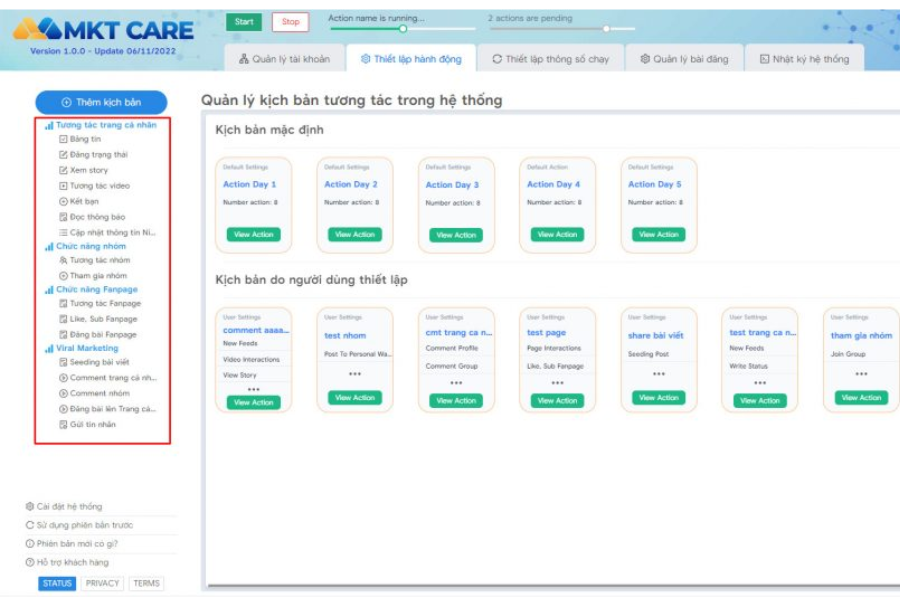Click the Sử dụng phiên bản trước refresh icon

tap(30, 525)
